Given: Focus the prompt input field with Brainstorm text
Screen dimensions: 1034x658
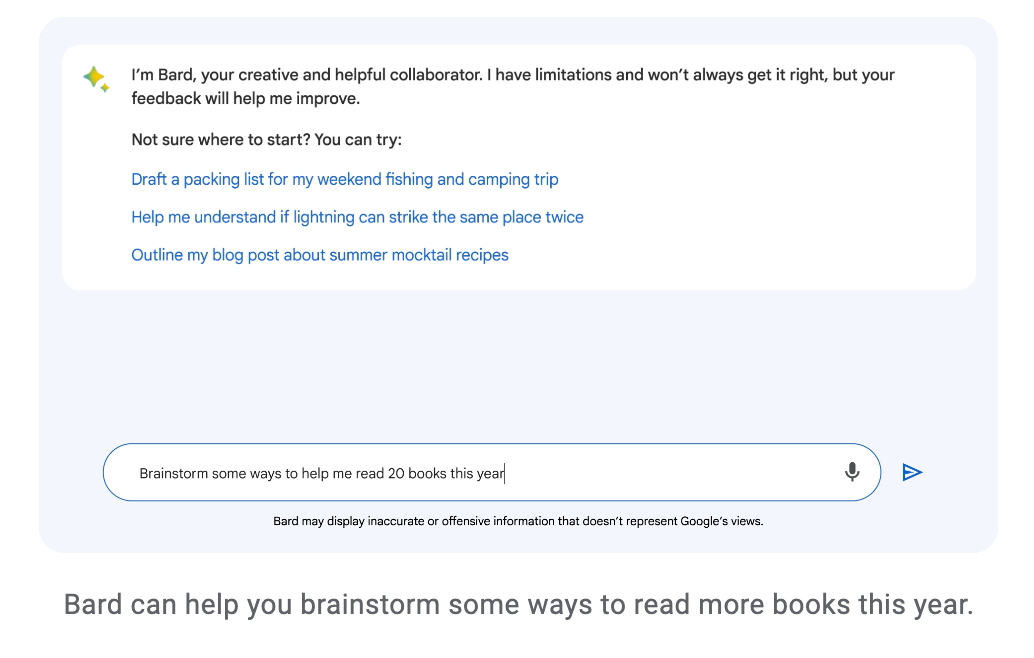Looking at the screenshot, I should pos(491,472).
